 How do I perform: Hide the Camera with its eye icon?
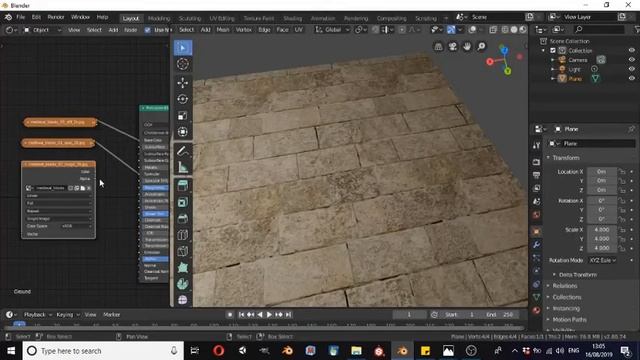pyautogui.click(x=631, y=60)
